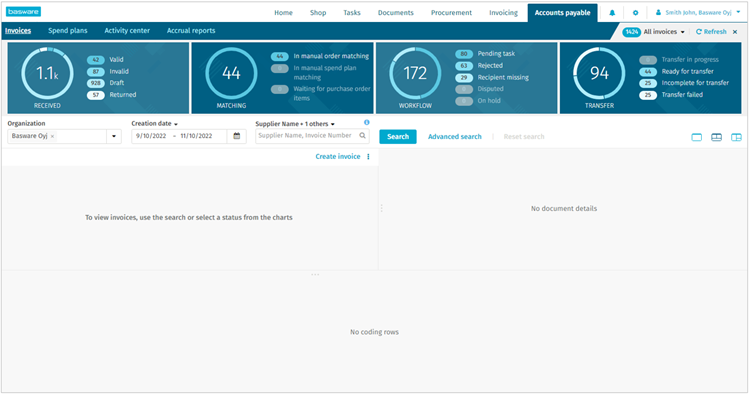
Task: Click the magnifier icon in supplier search
Action: pyautogui.click(x=363, y=136)
